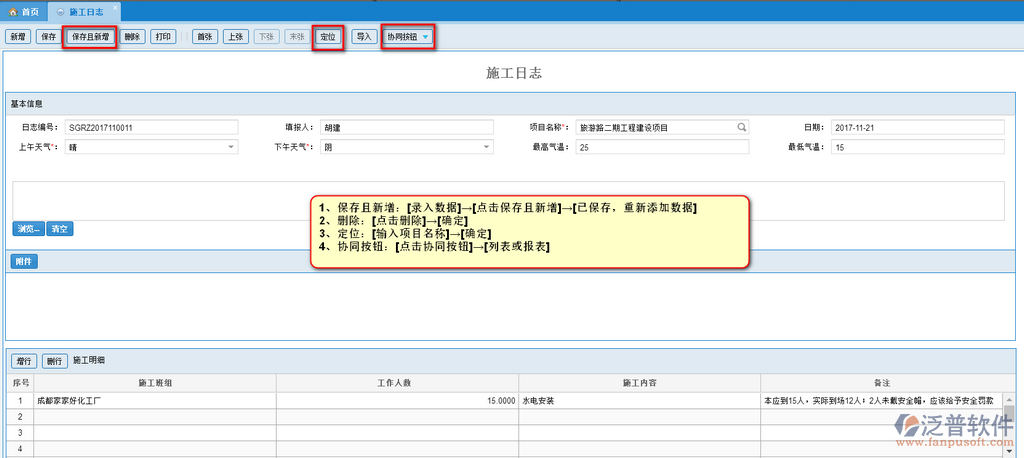Click 保存且新增 button
The width and height of the screenshot is (1024, 458).
click(x=91, y=37)
